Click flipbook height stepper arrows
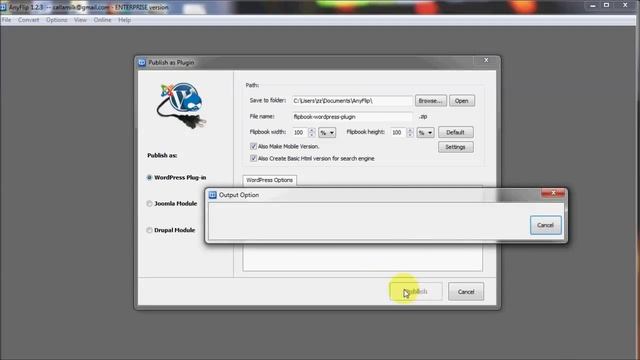This screenshot has width=640, height=360. click(x=410, y=132)
